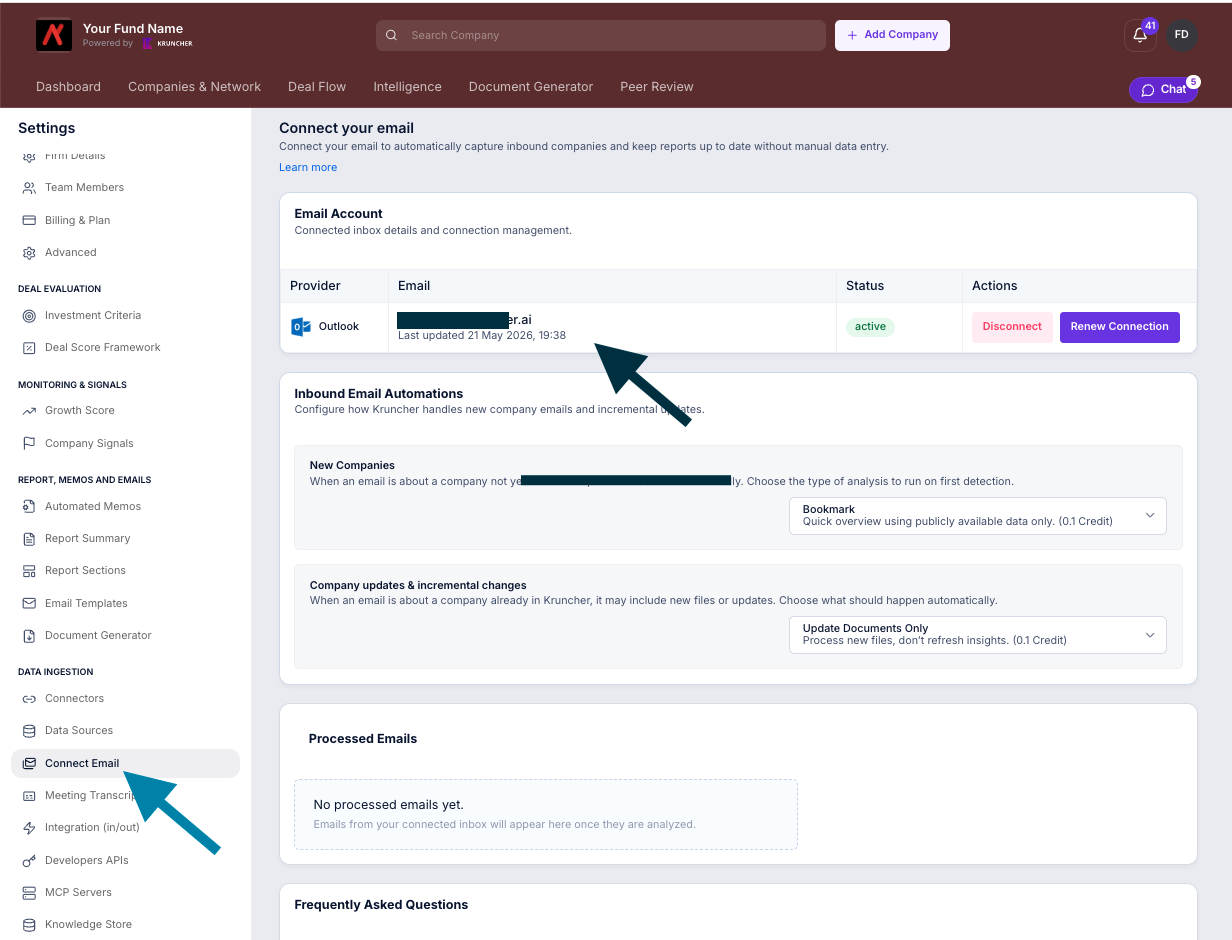
Task: Click the Report Summary document icon
Action: pos(29,539)
